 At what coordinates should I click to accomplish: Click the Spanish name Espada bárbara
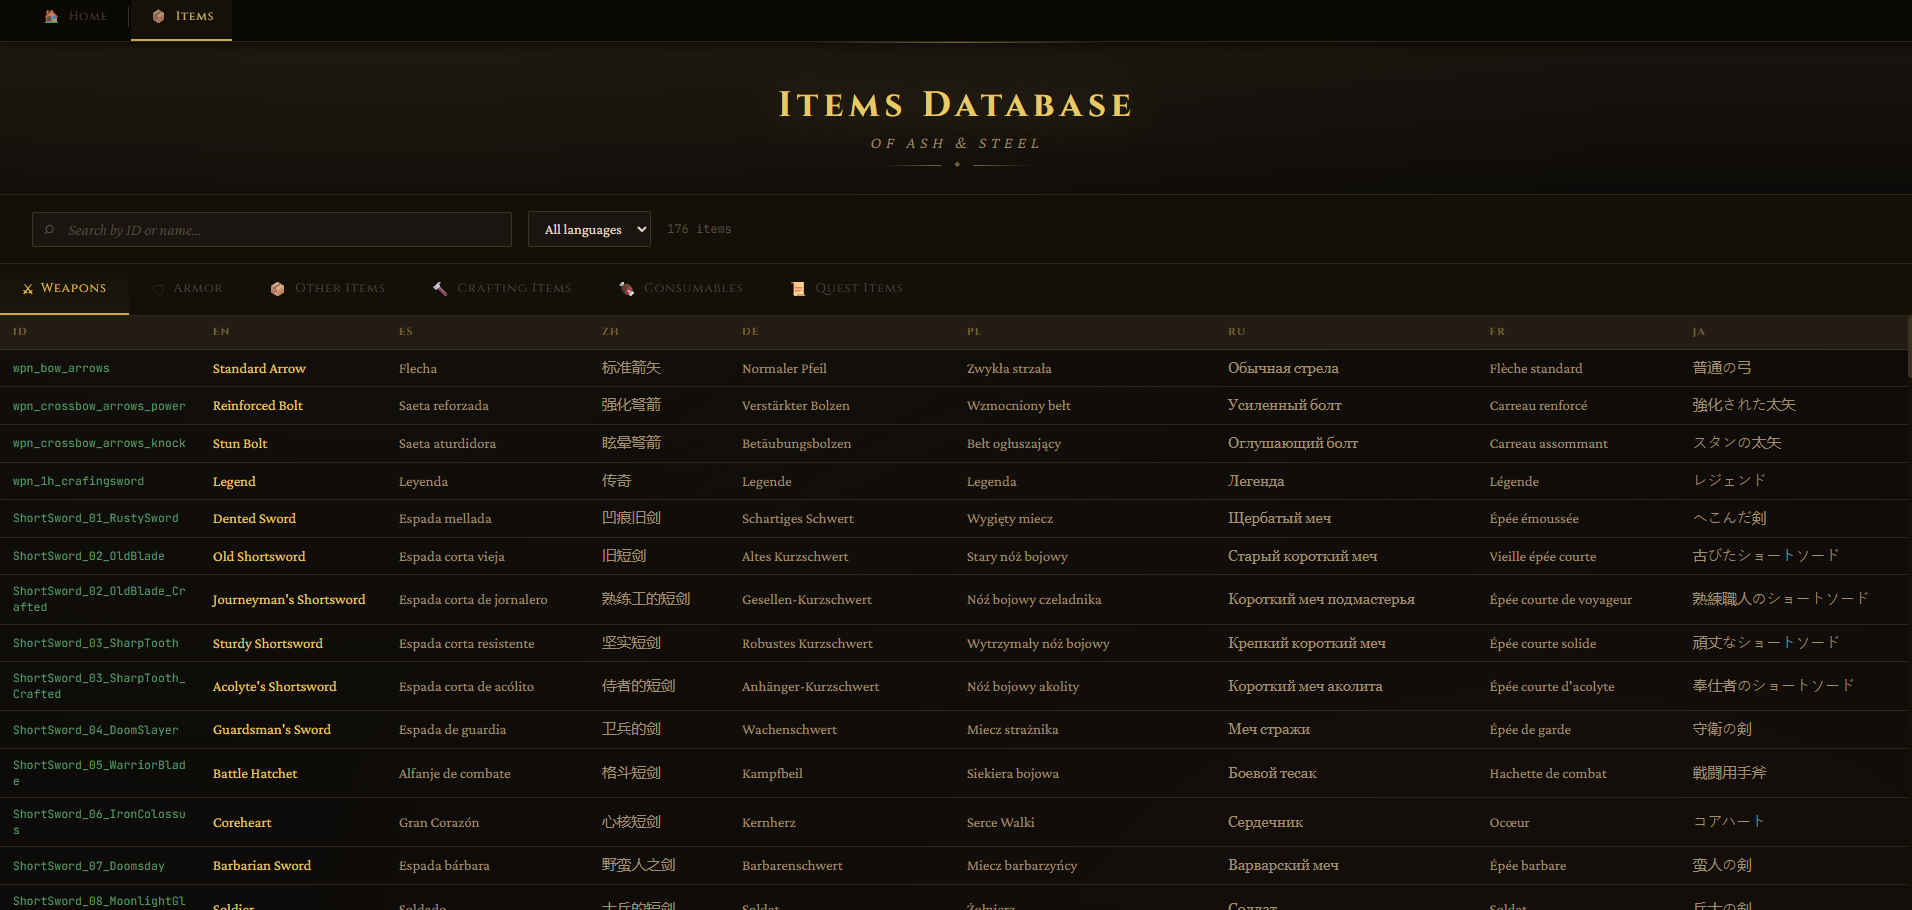click(444, 865)
